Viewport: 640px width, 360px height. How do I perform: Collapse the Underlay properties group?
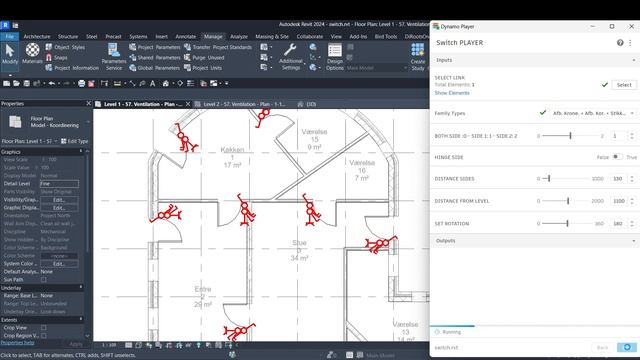pos(81,288)
